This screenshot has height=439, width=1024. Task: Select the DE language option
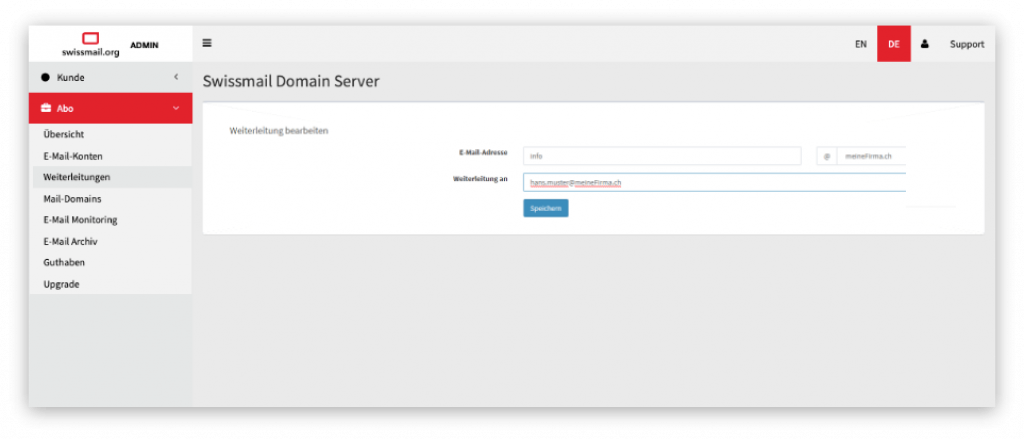tap(893, 44)
